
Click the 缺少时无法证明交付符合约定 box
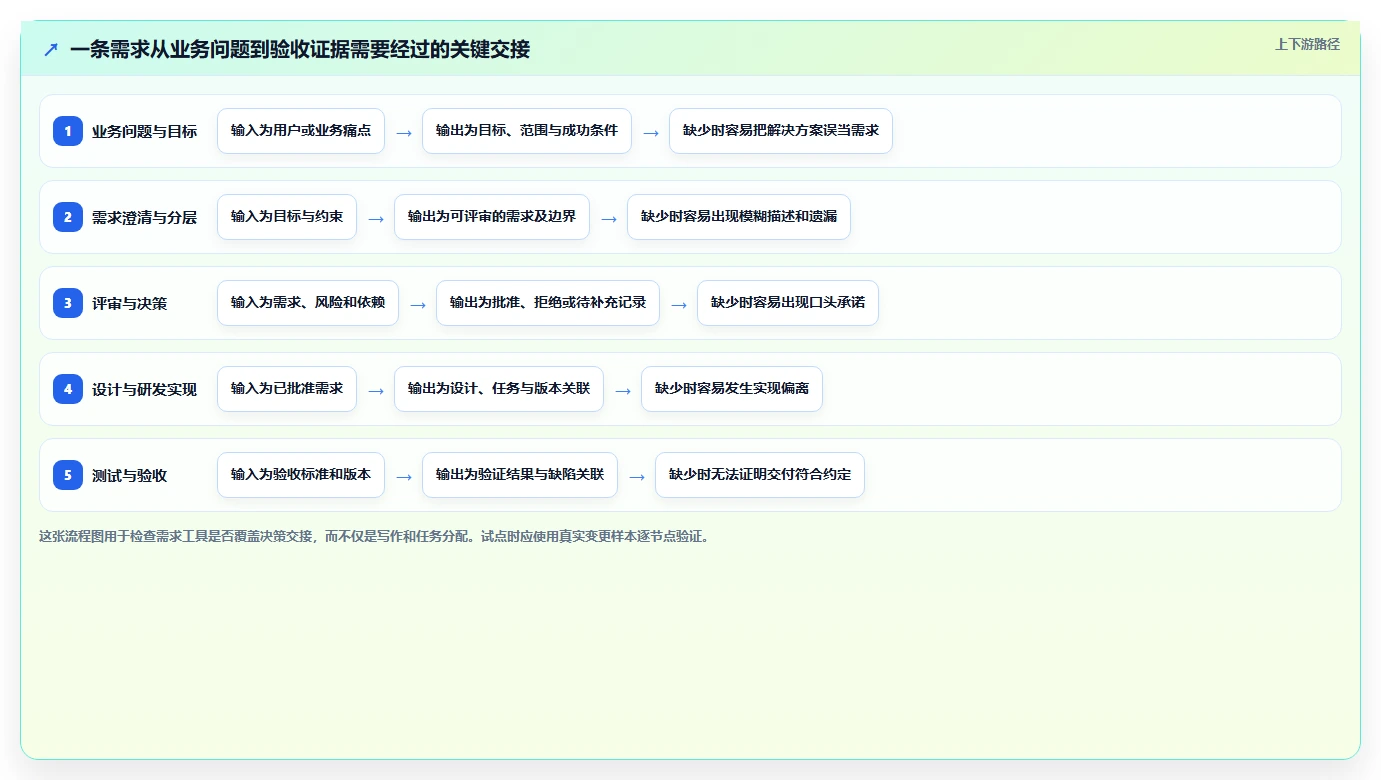[760, 475]
